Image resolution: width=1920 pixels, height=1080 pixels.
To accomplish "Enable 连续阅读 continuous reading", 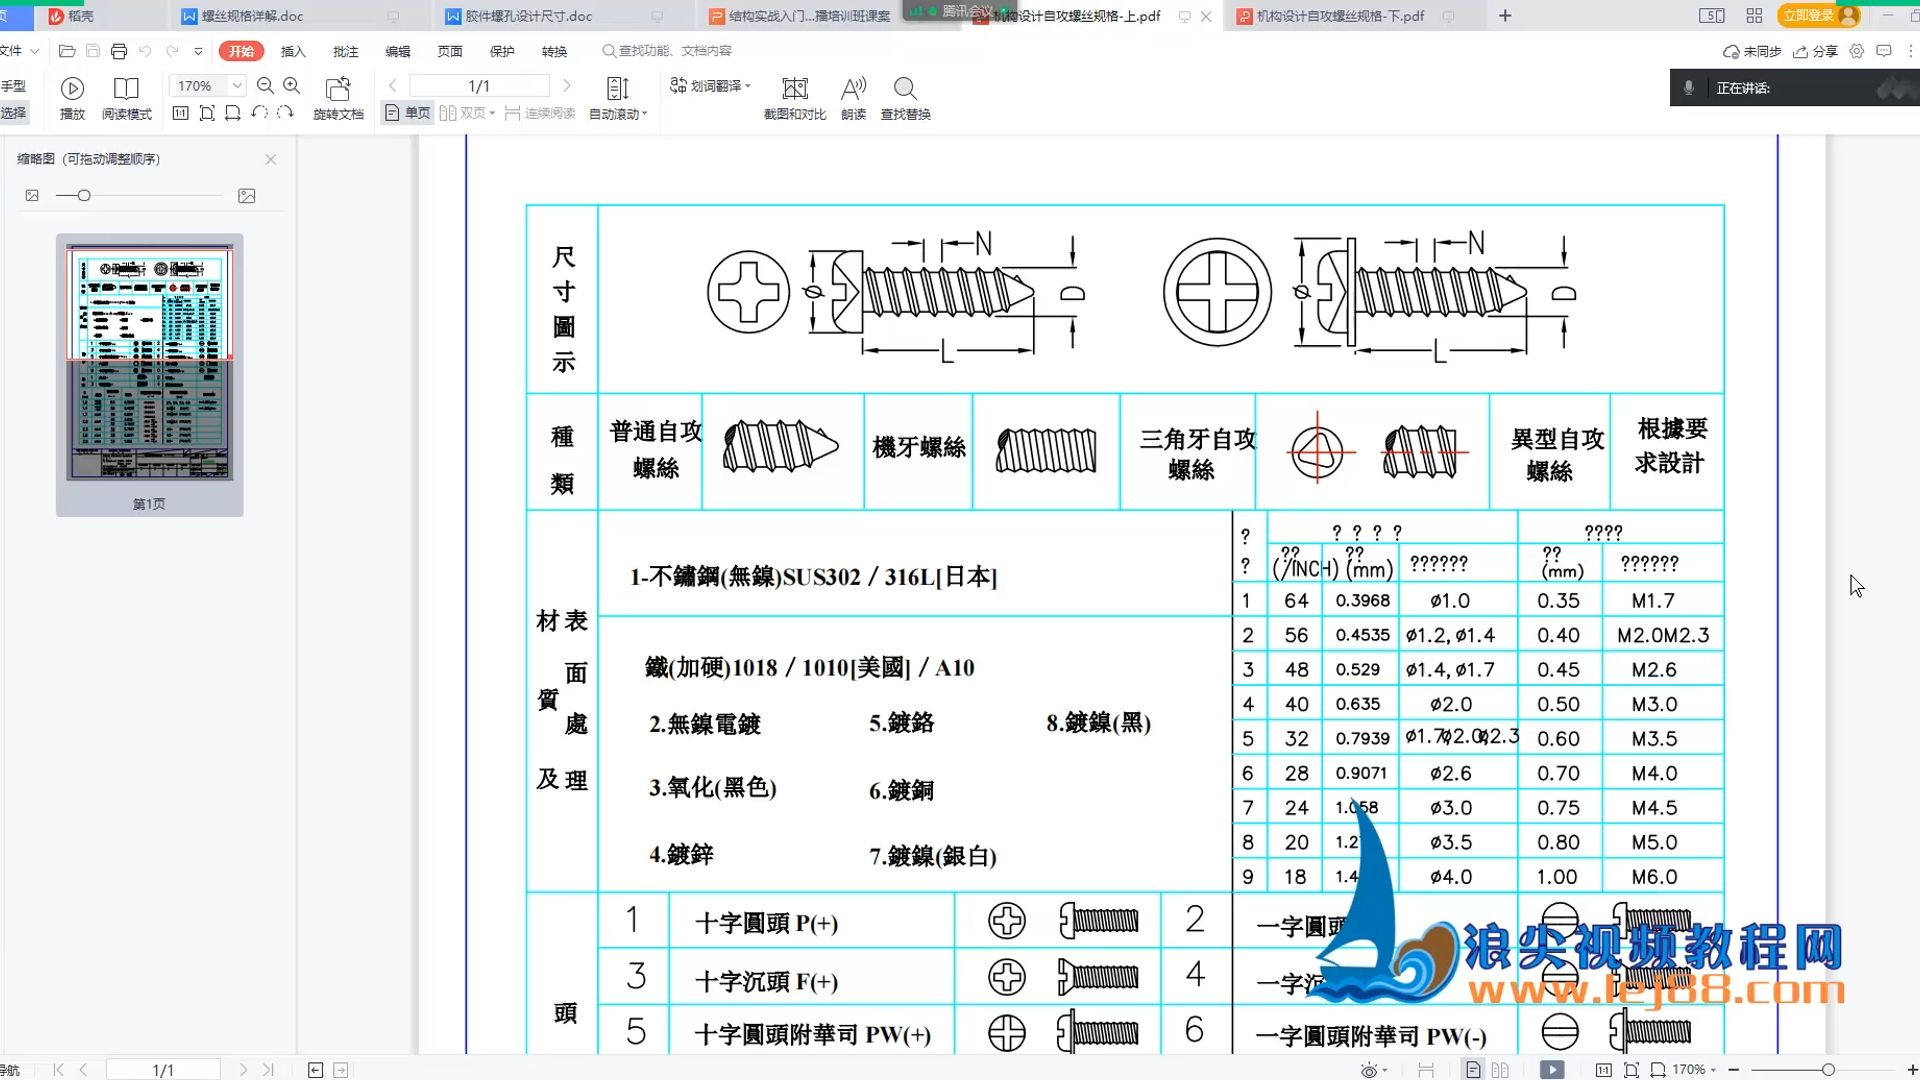I will 540,113.
